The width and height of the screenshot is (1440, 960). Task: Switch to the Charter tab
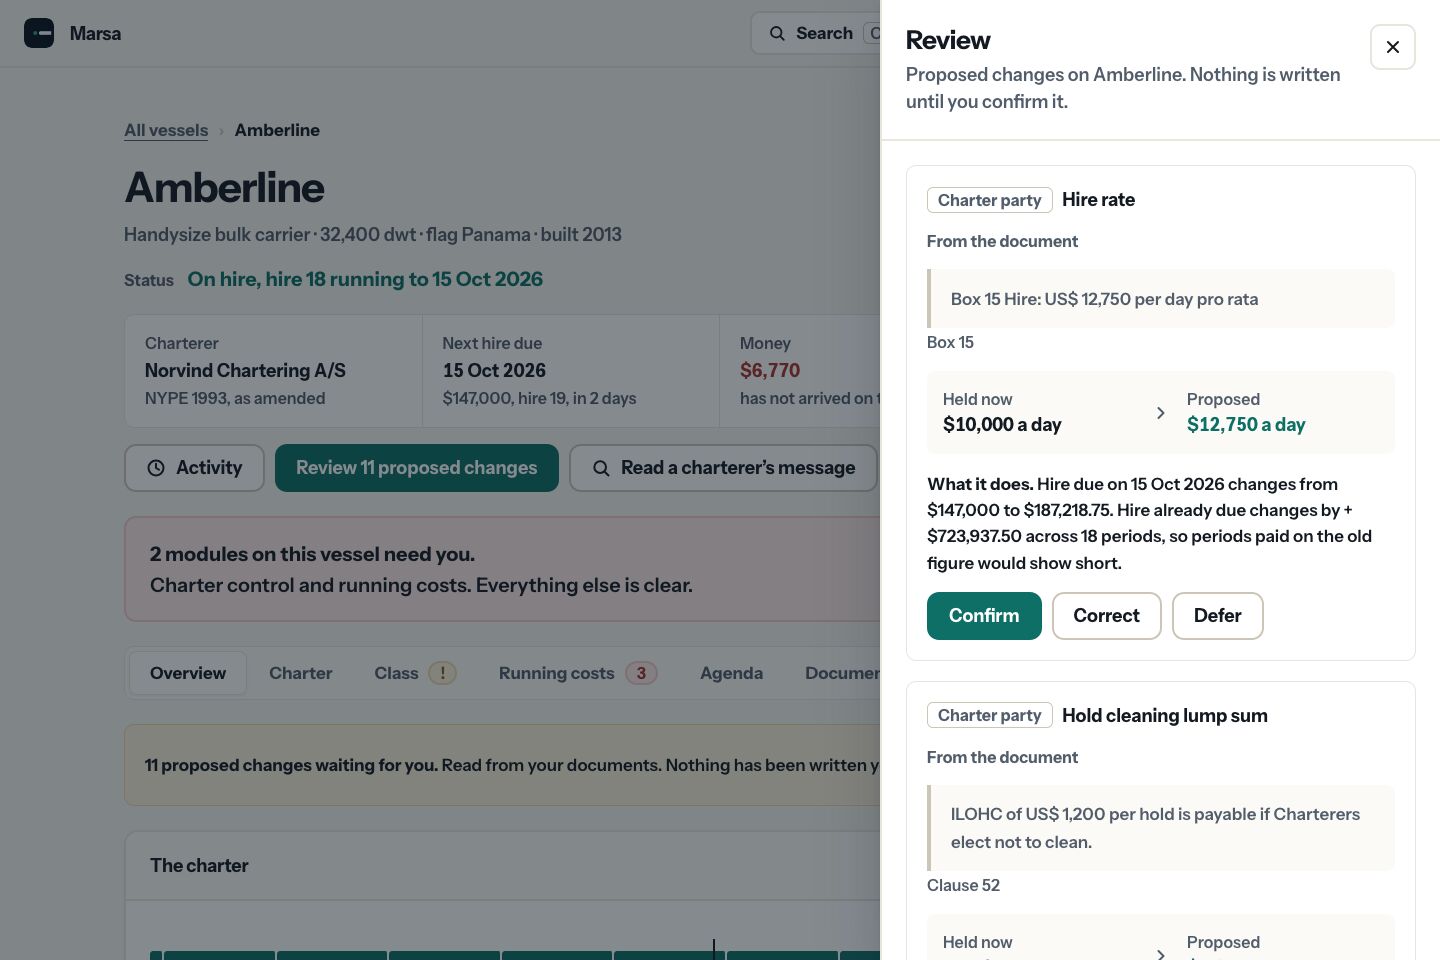[x=301, y=673]
